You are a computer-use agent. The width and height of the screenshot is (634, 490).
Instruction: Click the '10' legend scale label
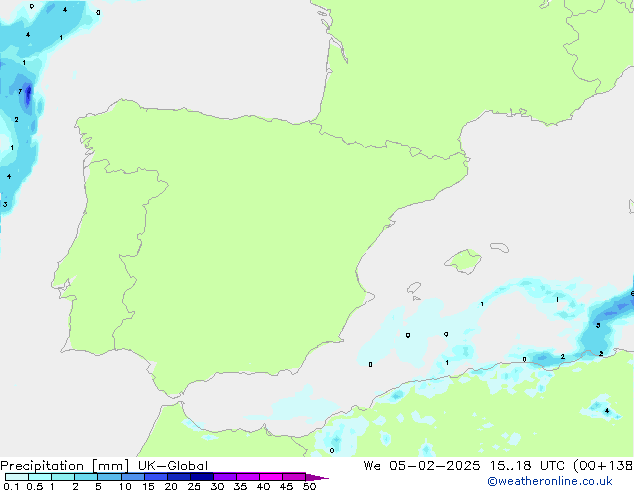coord(125,486)
